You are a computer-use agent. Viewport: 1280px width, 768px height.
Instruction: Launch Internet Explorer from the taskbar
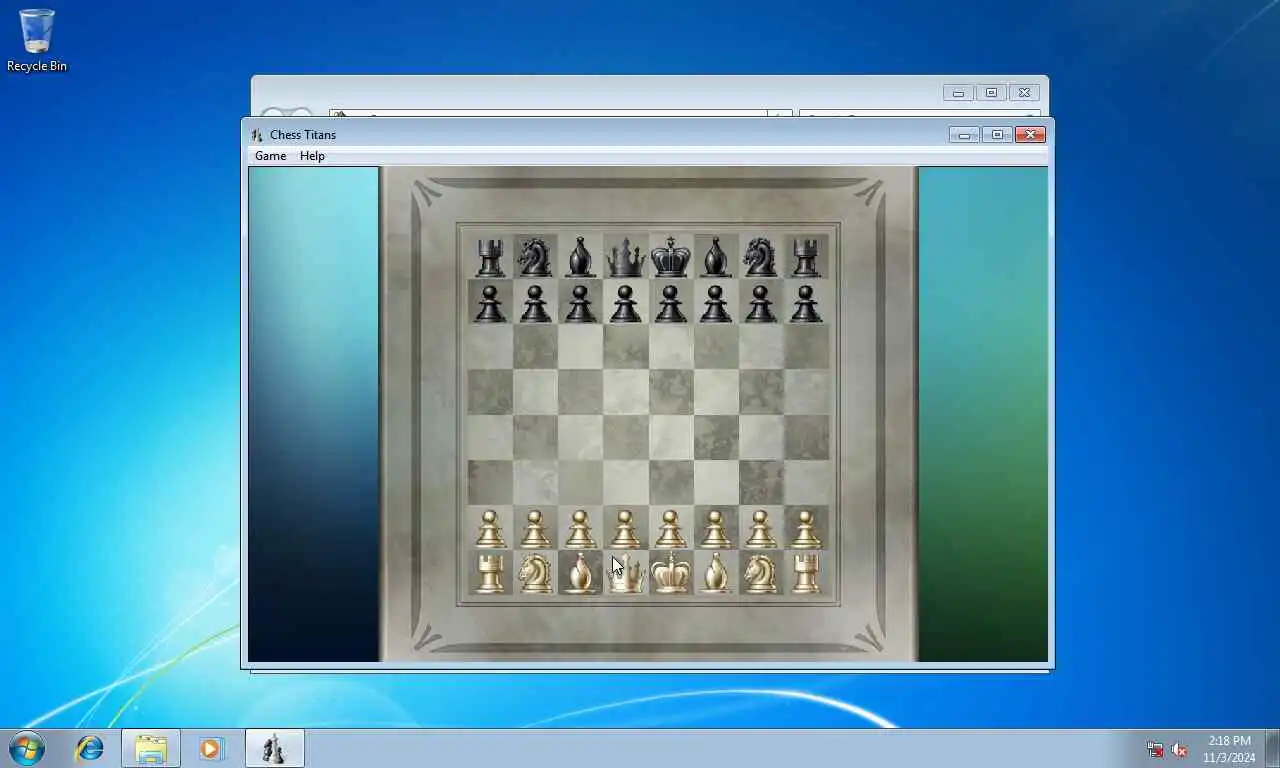pyautogui.click(x=90, y=748)
